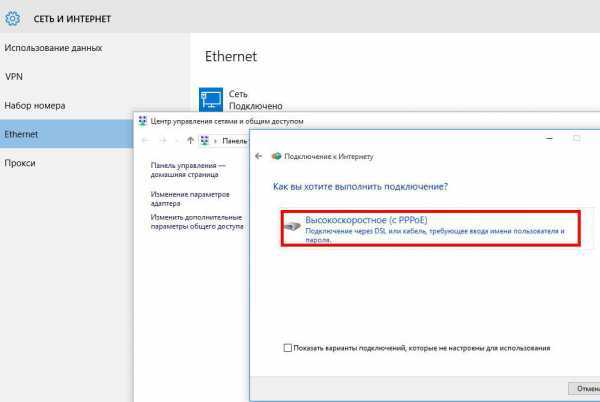The height and width of the screenshot is (402, 600).
Task: Click the Отмена button in the wizard
Action: [584, 389]
